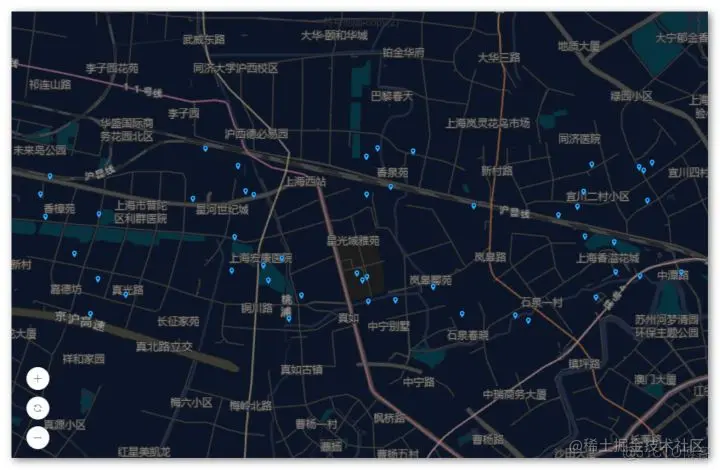Click the 大华三路 label
The width and height of the screenshot is (720, 470).
point(499,57)
